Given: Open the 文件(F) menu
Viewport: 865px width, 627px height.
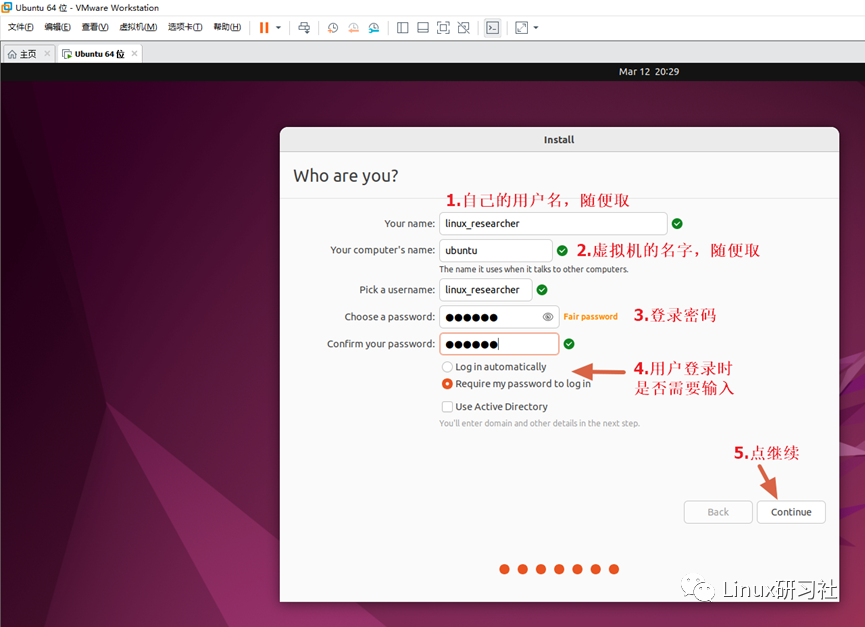Looking at the screenshot, I should (x=20, y=27).
